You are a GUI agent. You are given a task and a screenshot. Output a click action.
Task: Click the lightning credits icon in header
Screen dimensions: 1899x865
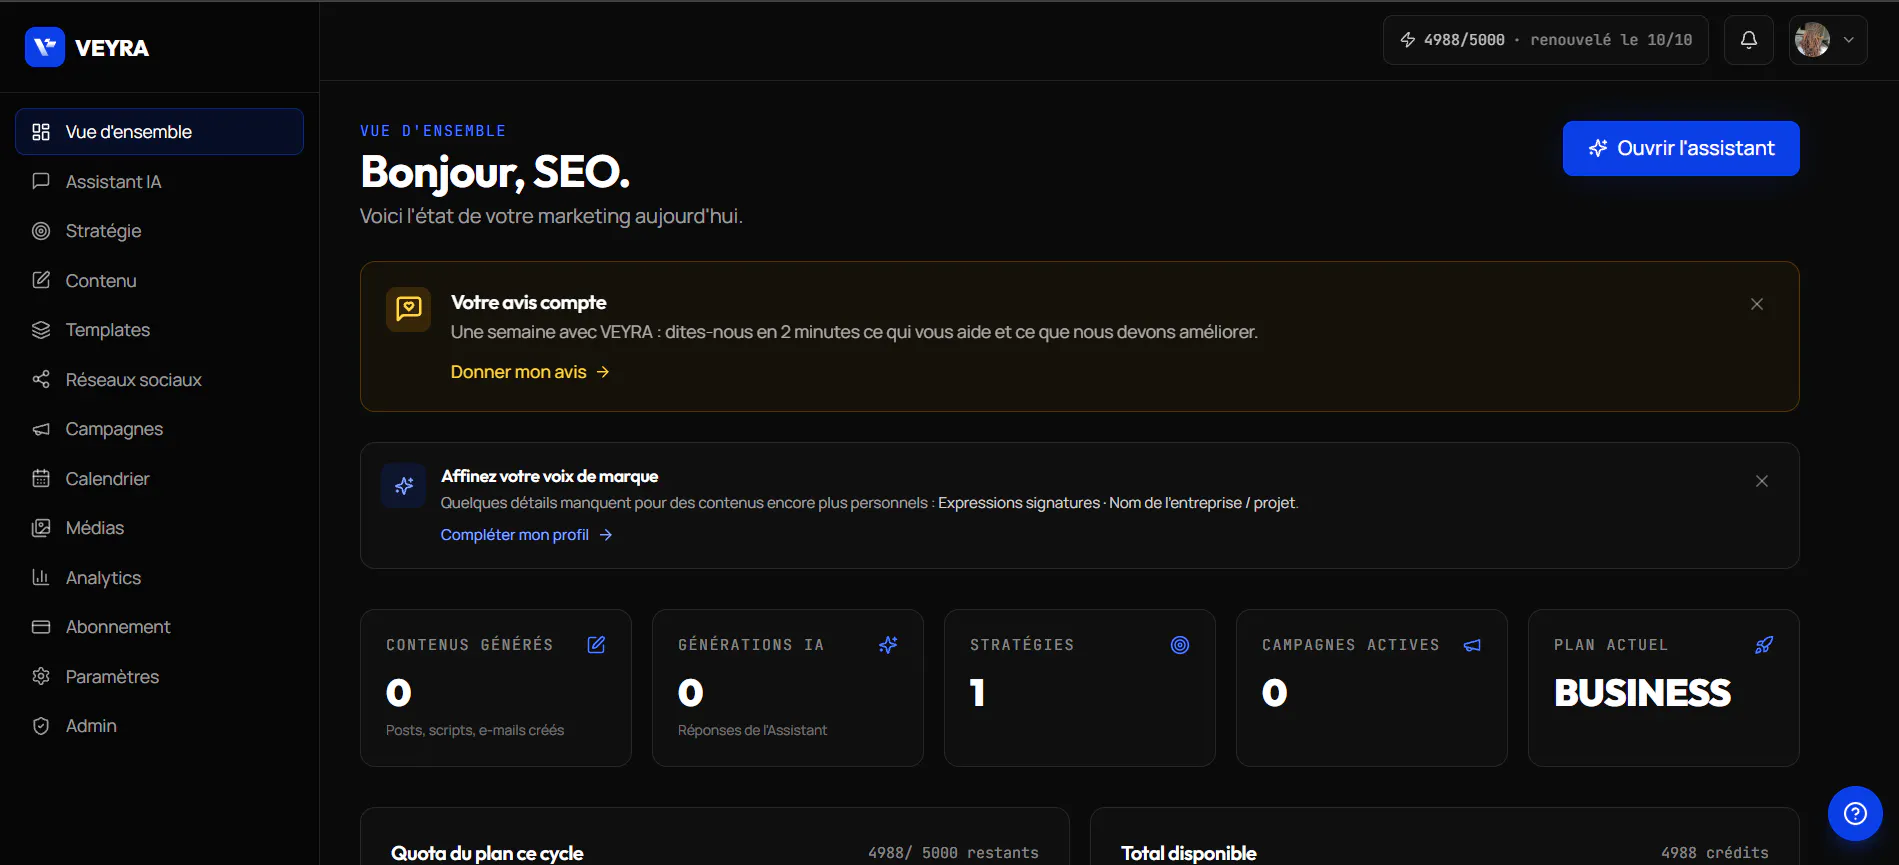(1408, 40)
